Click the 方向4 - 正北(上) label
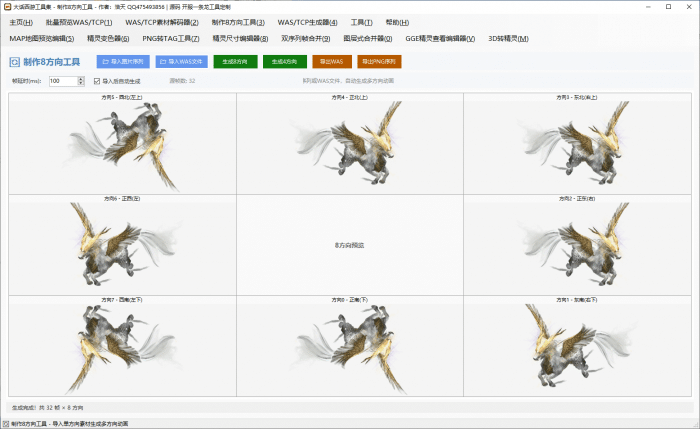 pyautogui.click(x=350, y=97)
